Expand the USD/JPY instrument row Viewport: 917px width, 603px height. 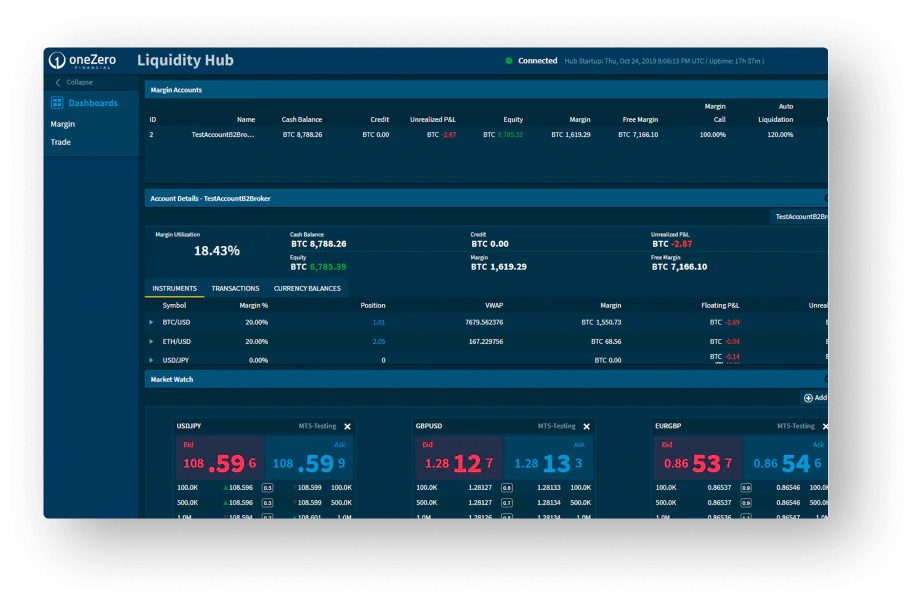coord(151,360)
